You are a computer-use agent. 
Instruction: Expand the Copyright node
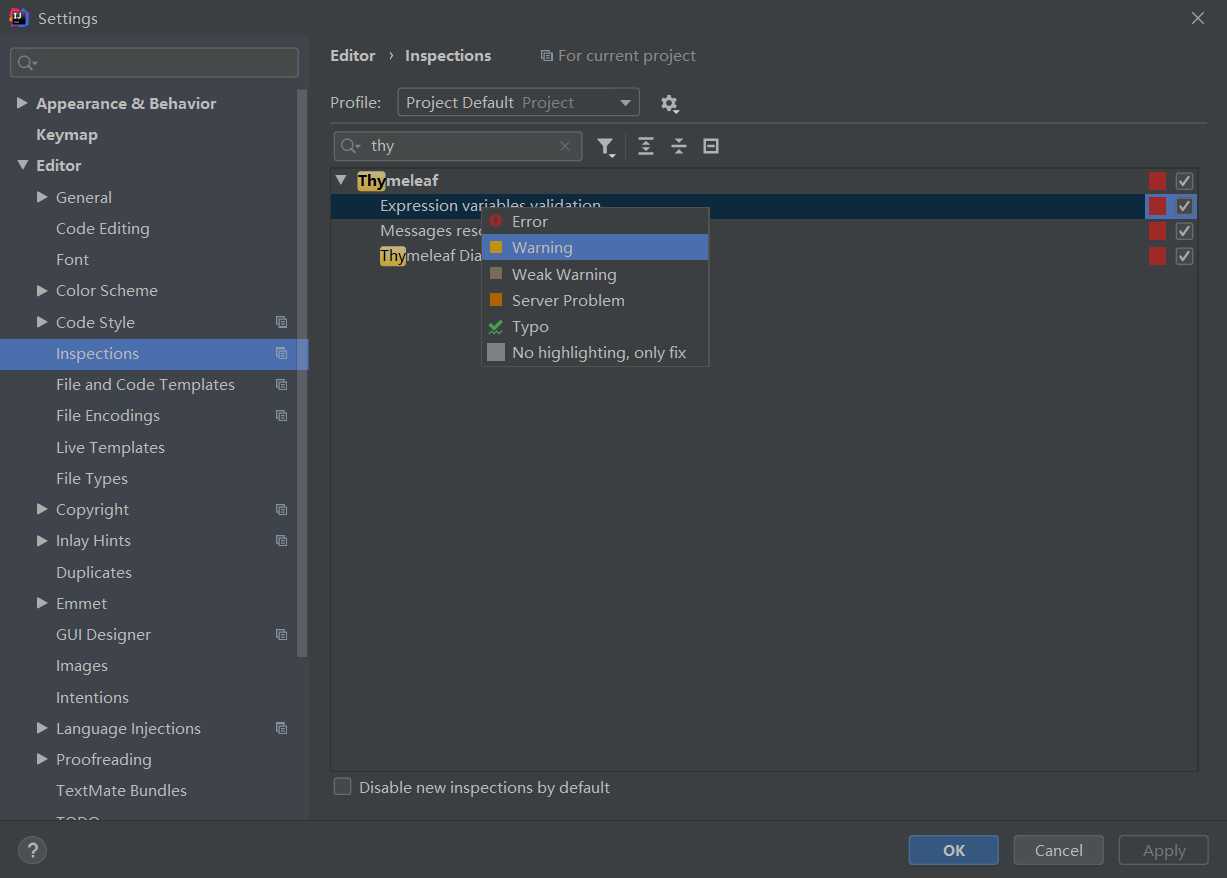click(42, 508)
